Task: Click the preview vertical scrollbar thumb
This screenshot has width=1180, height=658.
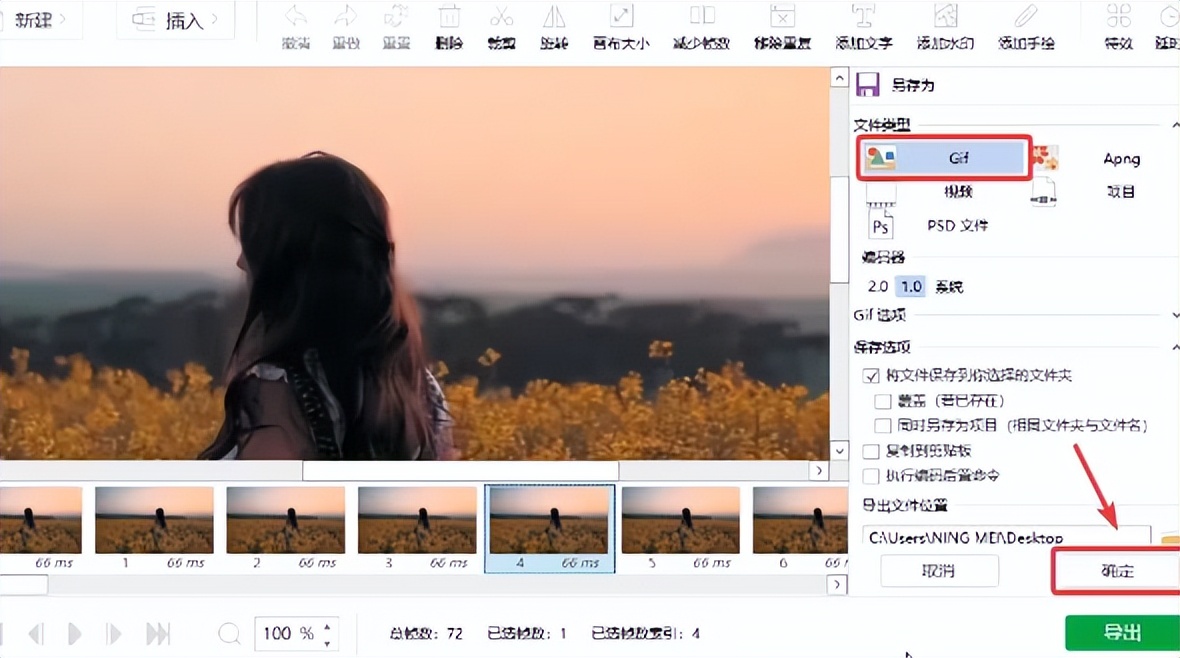Action: (839, 230)
